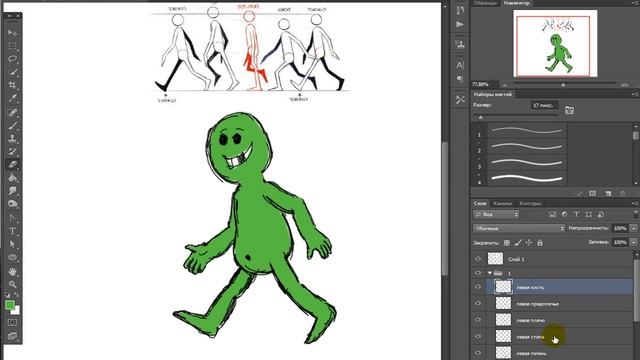Hide group 1 visibility eye
The width and height of the screenshot is (640, 360).
pyautogui.click(x=478, y=273)
